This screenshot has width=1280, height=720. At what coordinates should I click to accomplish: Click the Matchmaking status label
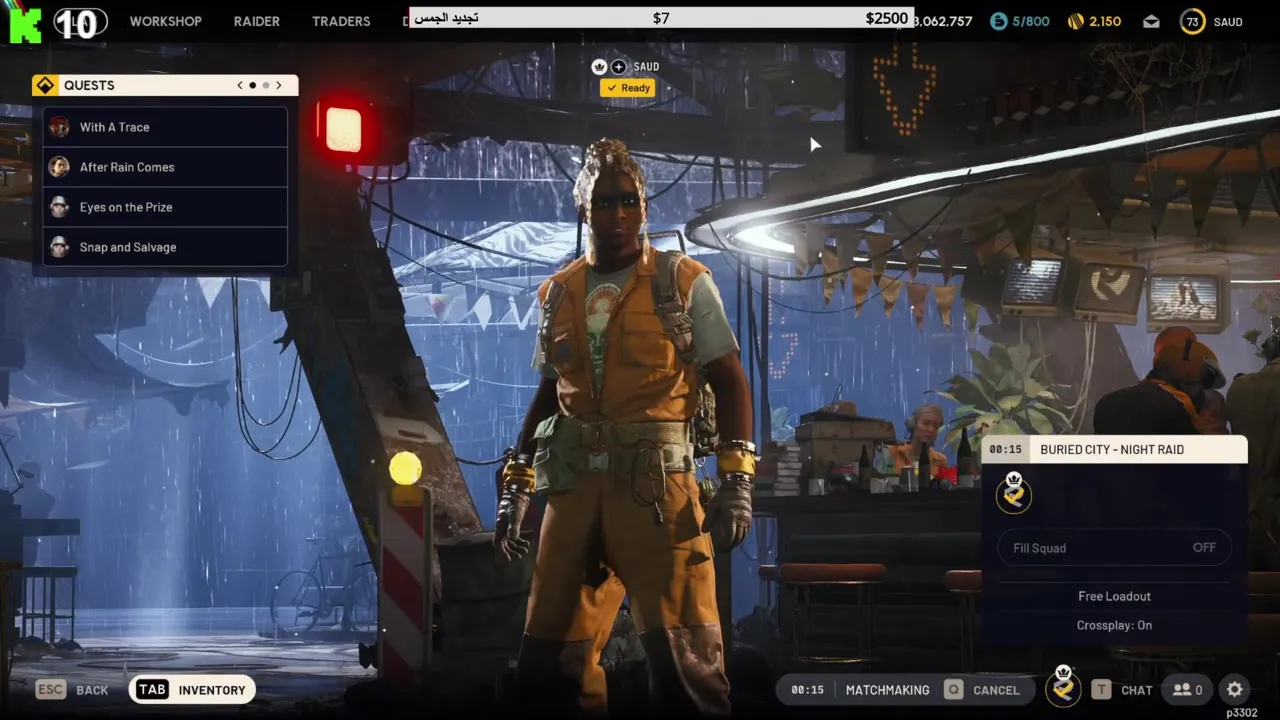click(x=887, y=690)
